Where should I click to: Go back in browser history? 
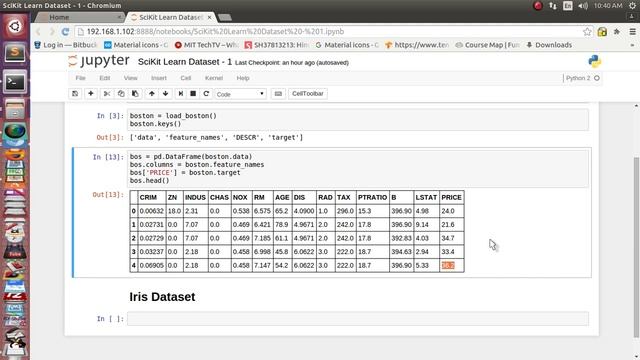coord(38,31)
